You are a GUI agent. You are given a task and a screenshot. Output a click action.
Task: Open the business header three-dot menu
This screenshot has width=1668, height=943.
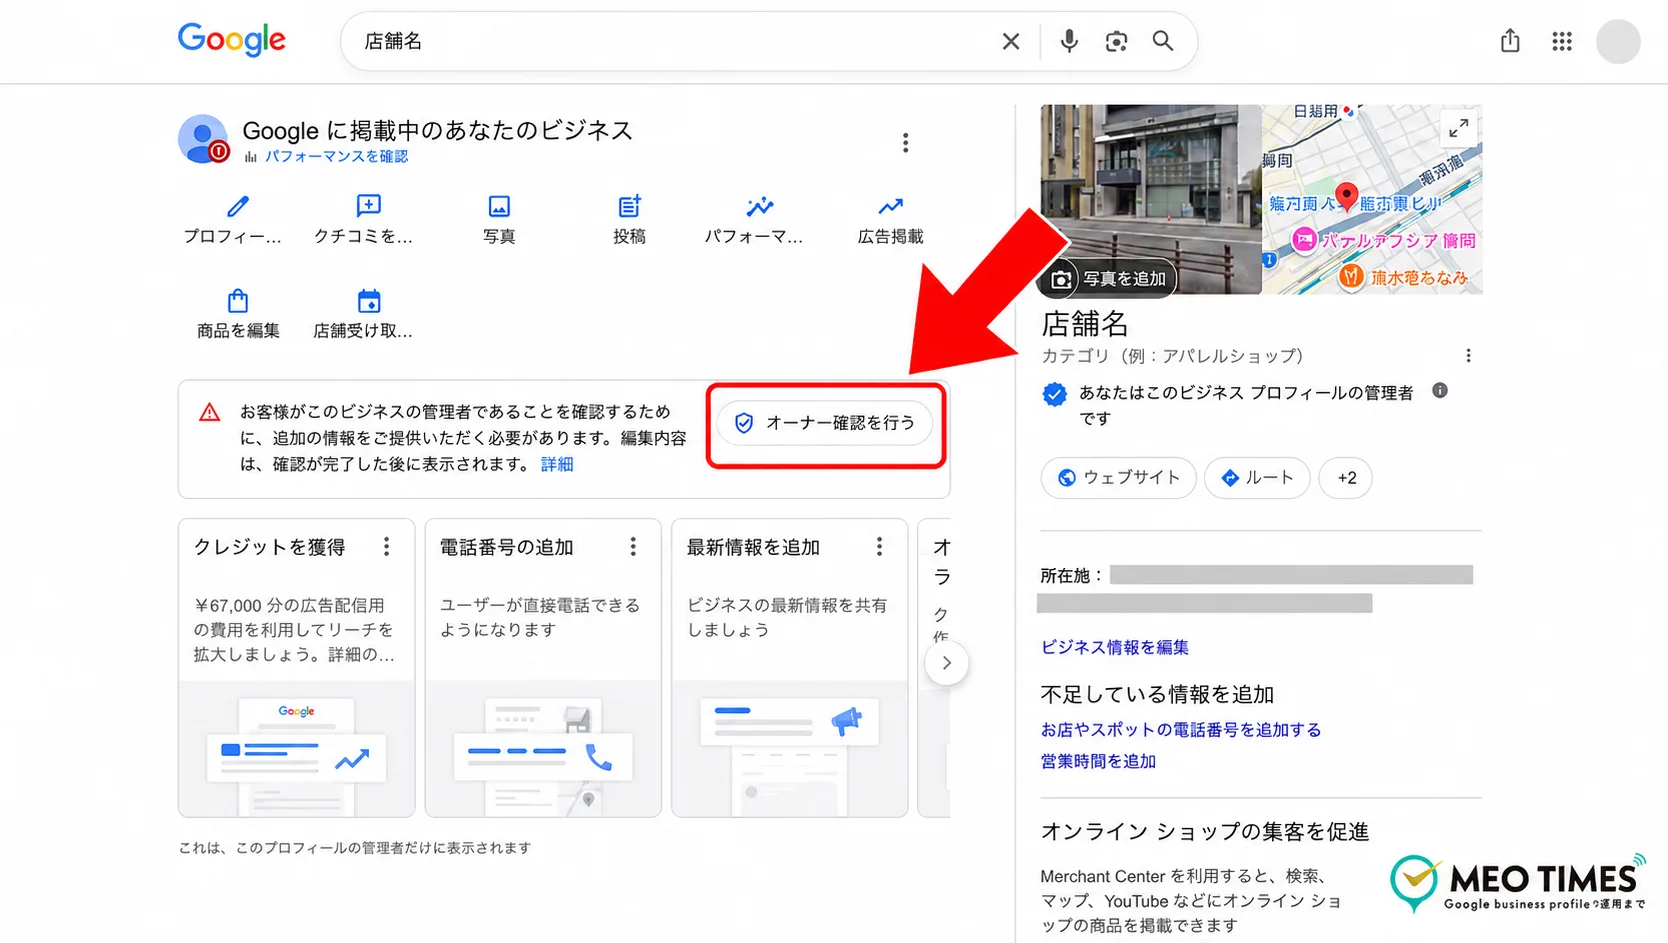pos(905,143)
